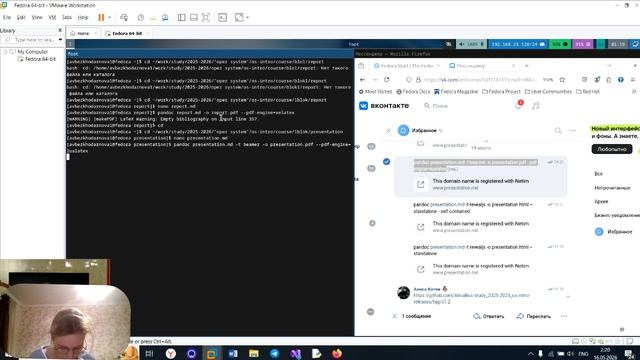Click the stretch guest display icon
Screen dimensions: 640x360
[x=239, y=18]
